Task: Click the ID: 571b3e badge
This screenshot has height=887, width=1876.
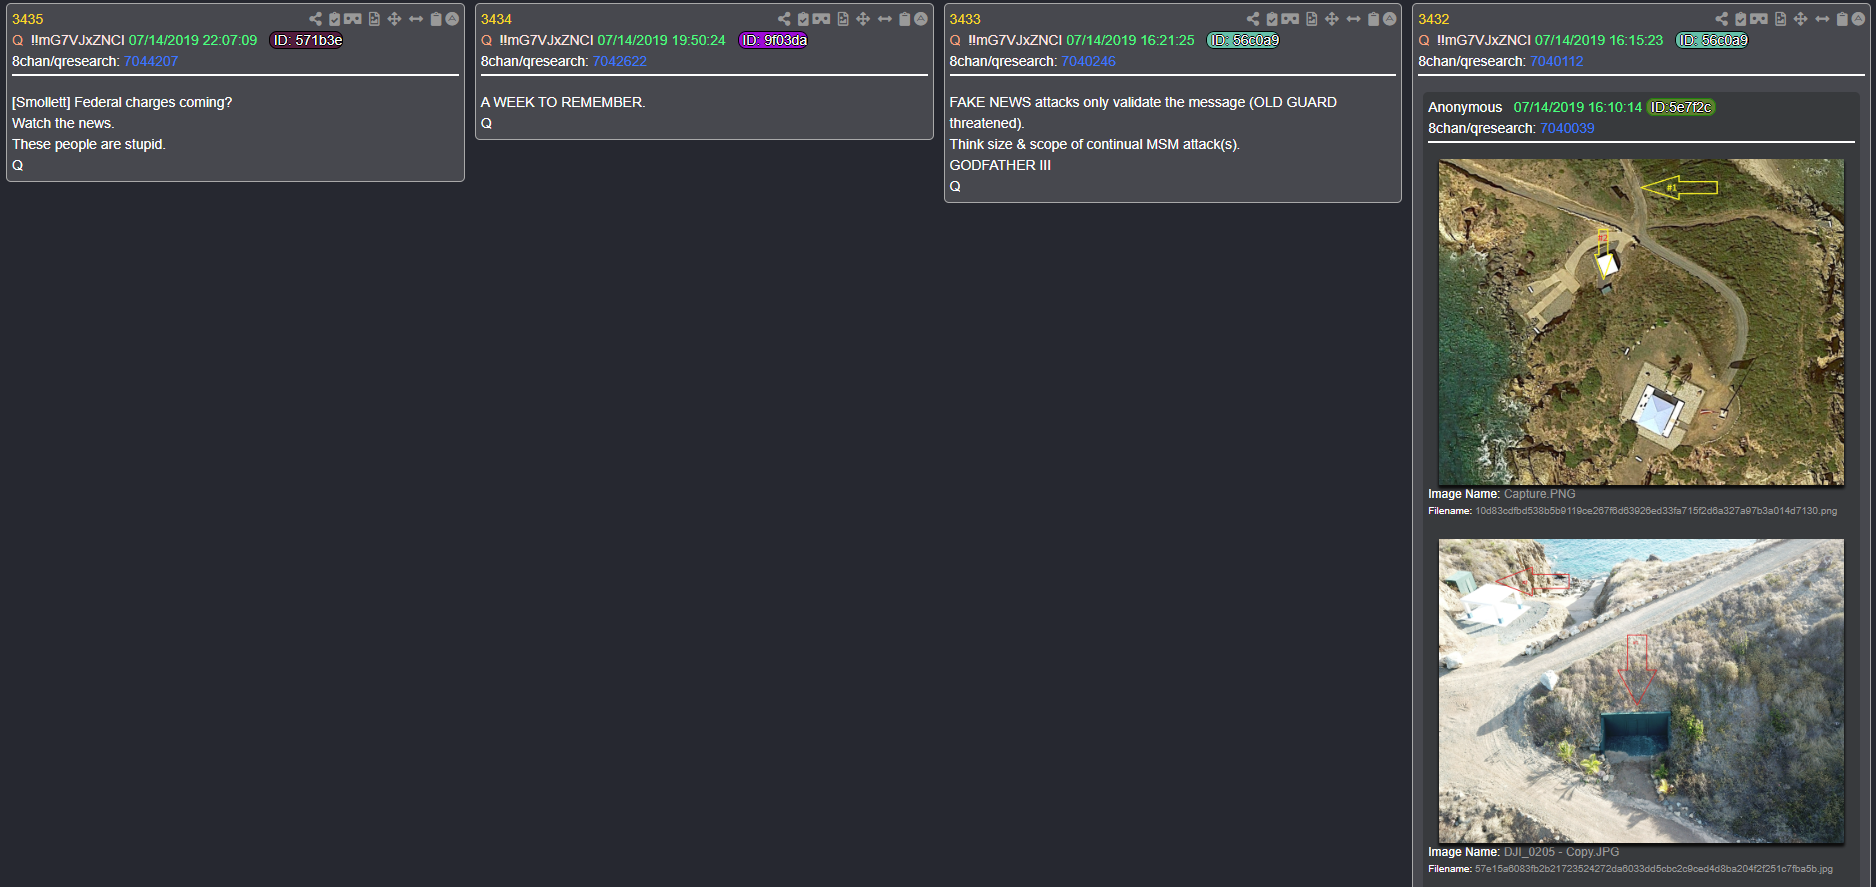Action: (307, 40)
